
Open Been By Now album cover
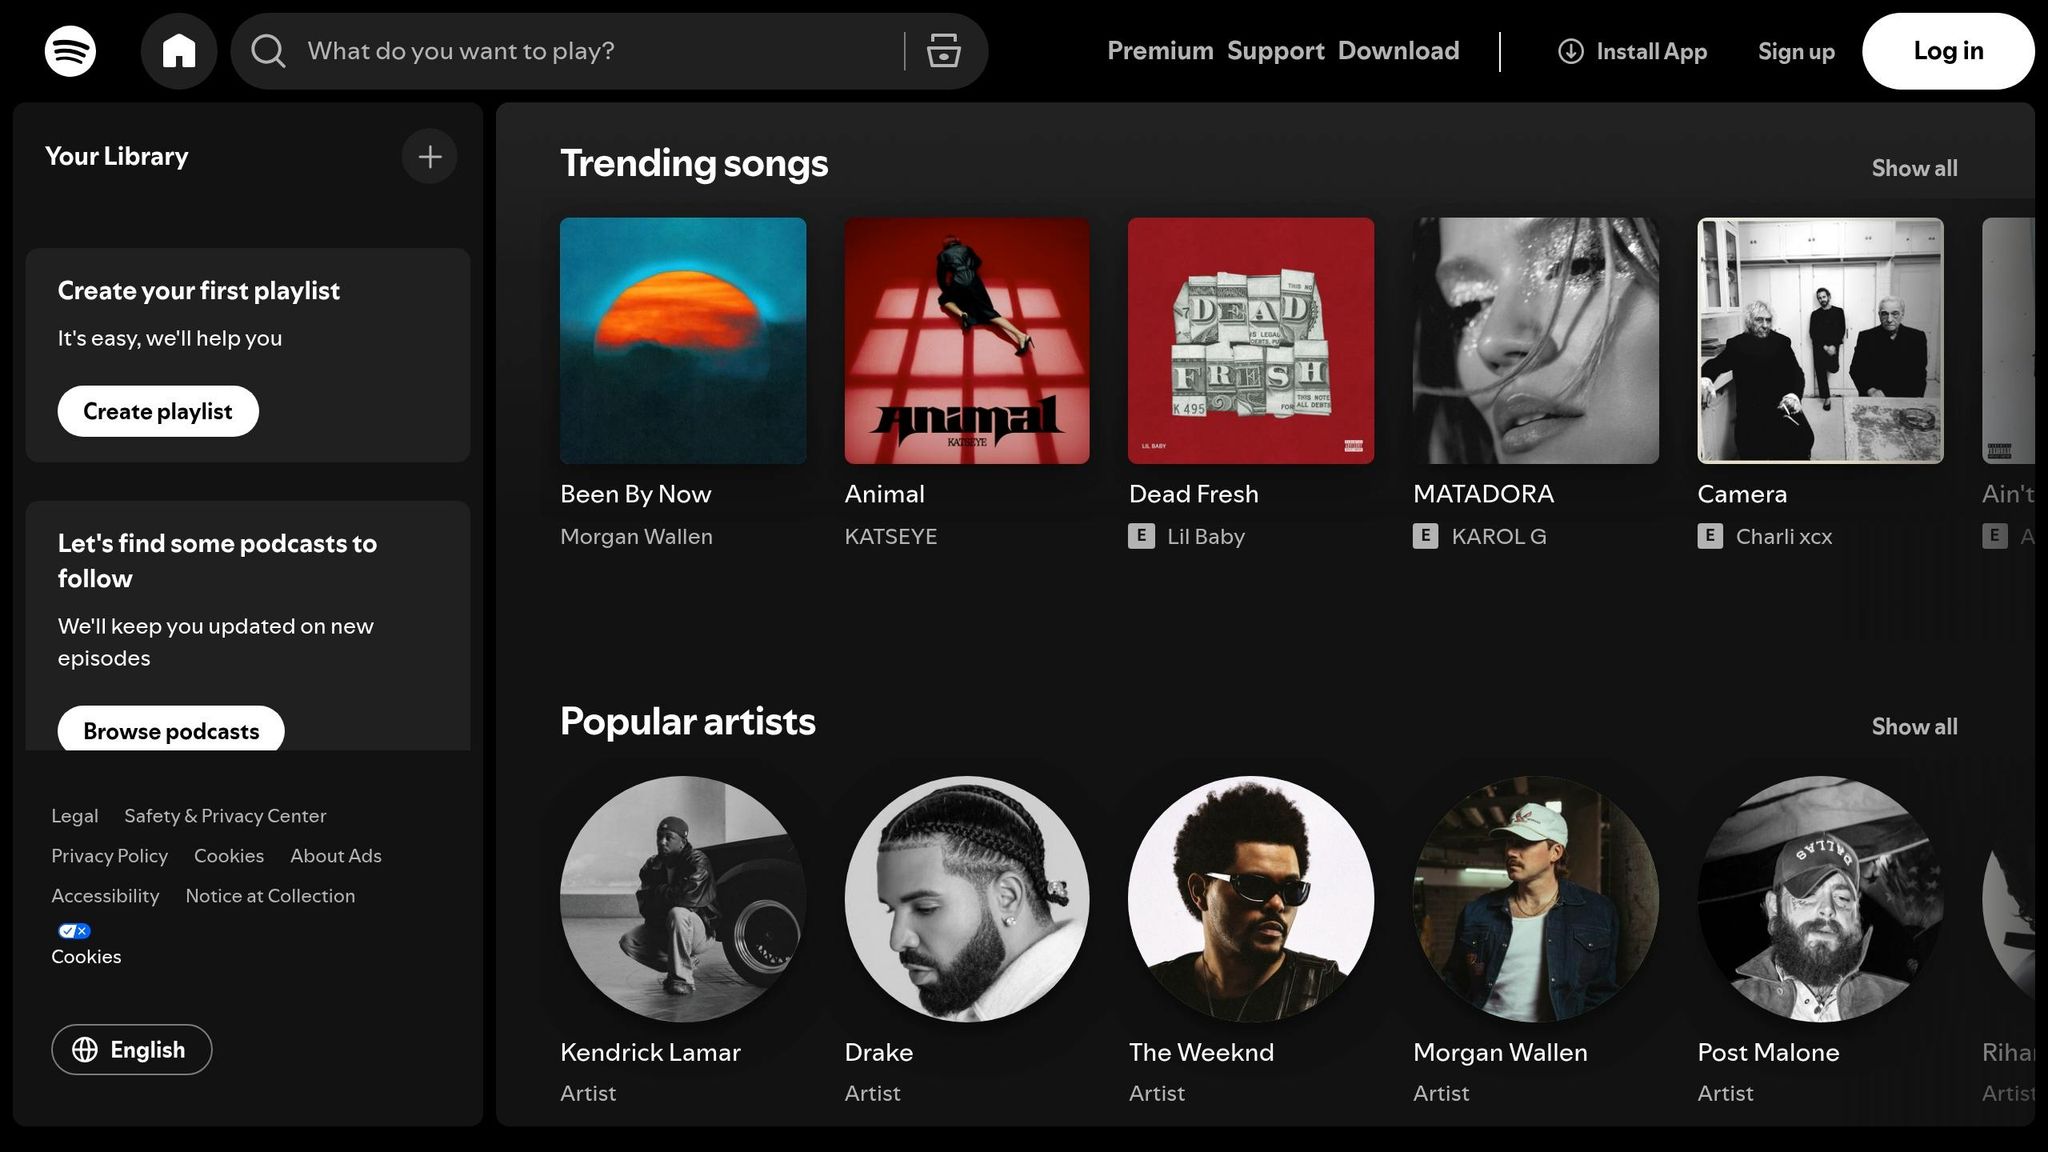683,341
